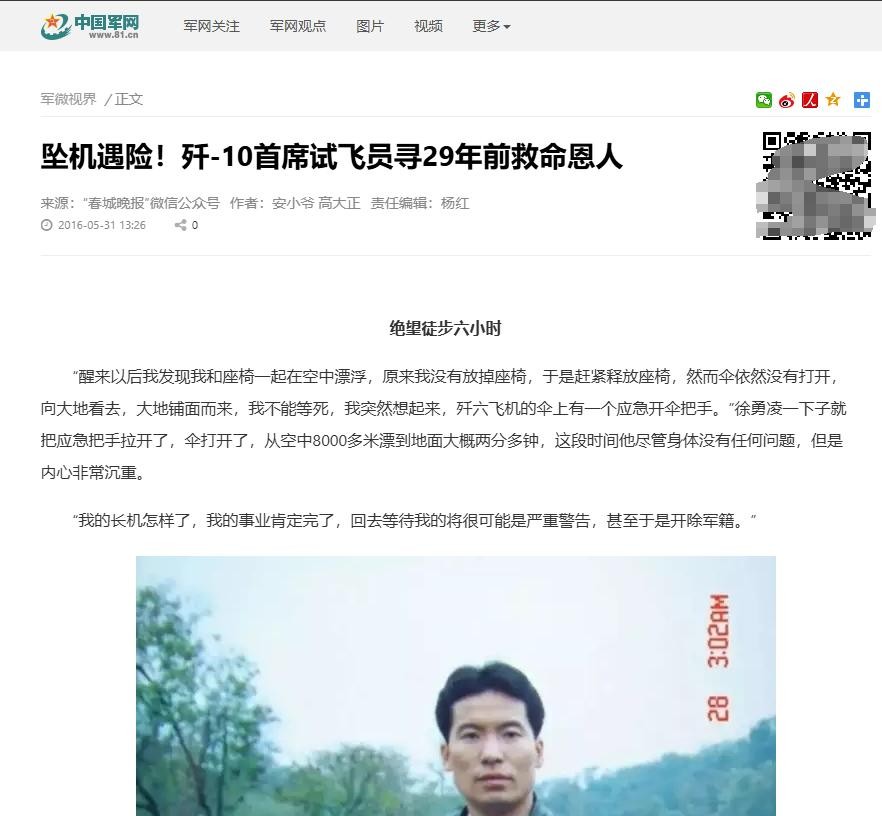Screen dimensions: 882x816
Task: Open the pilot photo in article
Action: (456, 686)
